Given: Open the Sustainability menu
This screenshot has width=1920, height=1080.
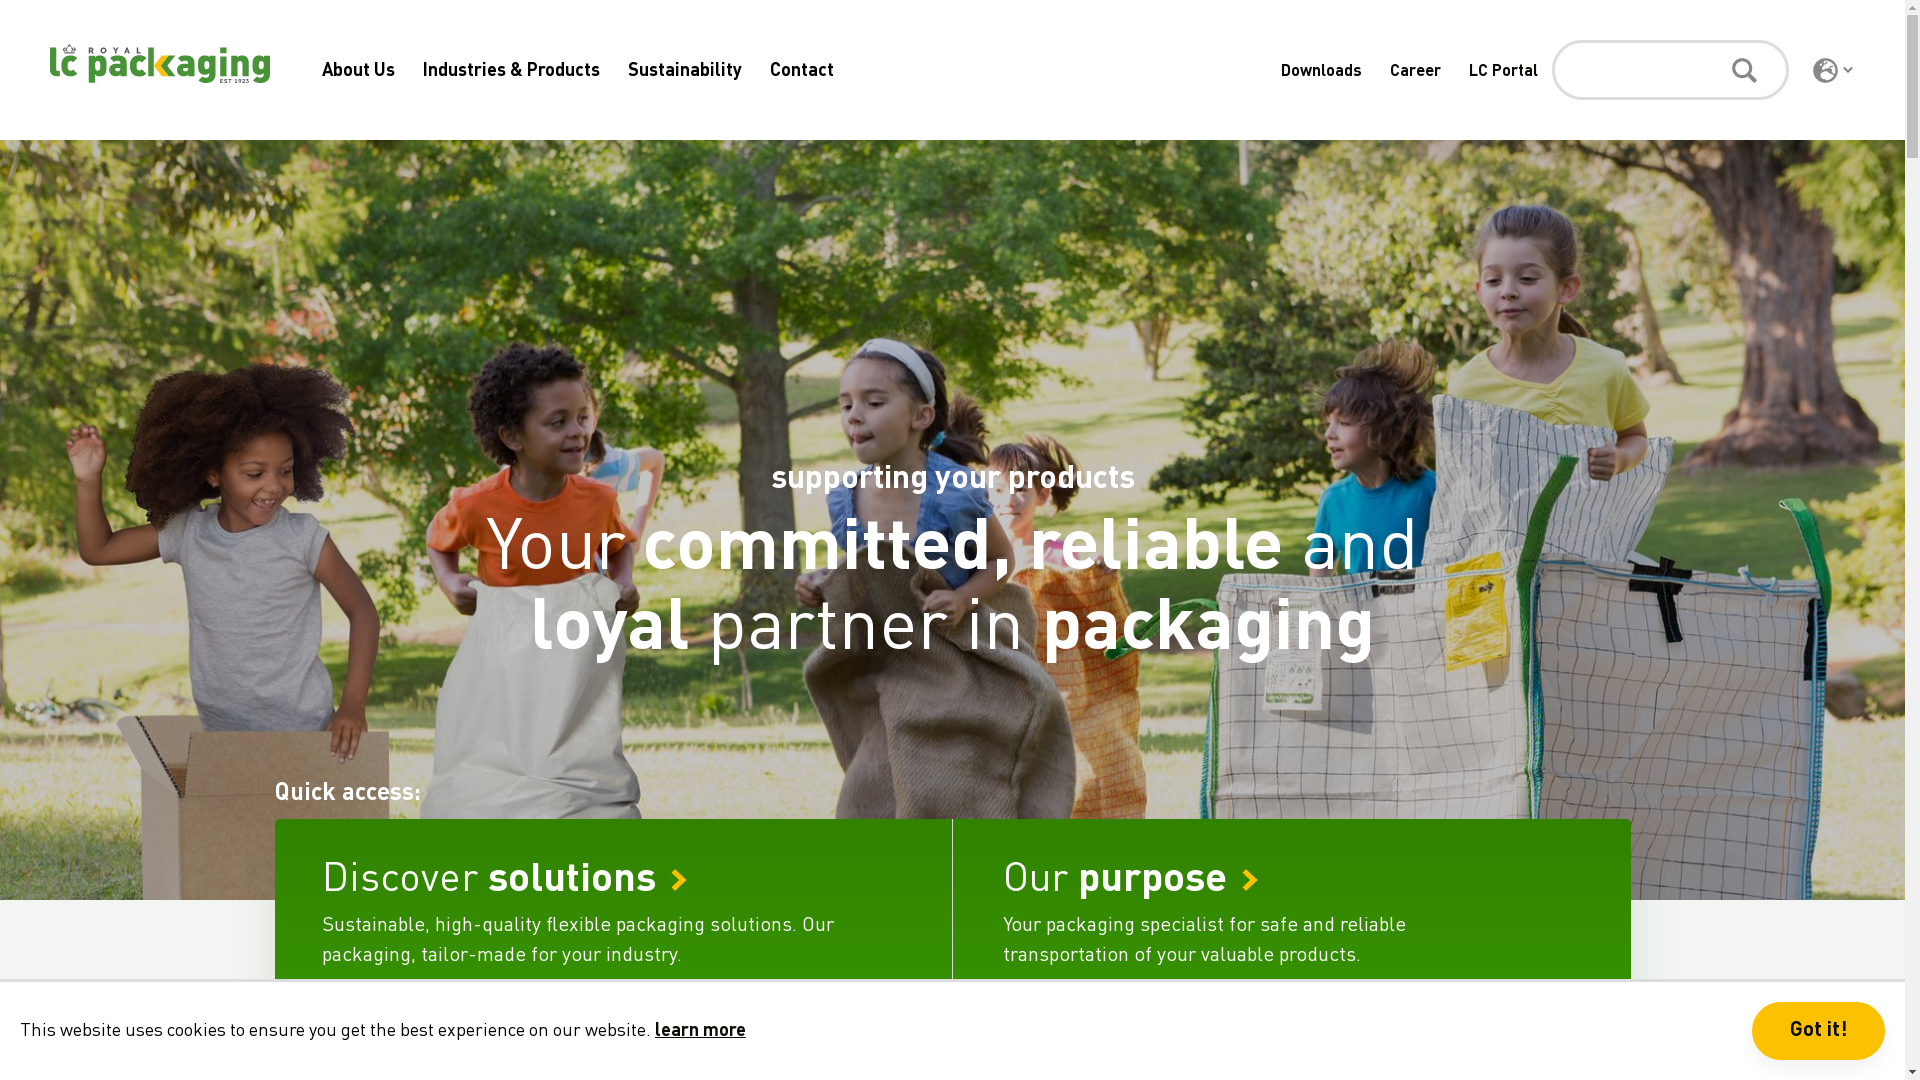Looking at the screenshot, I should (685, 70).
